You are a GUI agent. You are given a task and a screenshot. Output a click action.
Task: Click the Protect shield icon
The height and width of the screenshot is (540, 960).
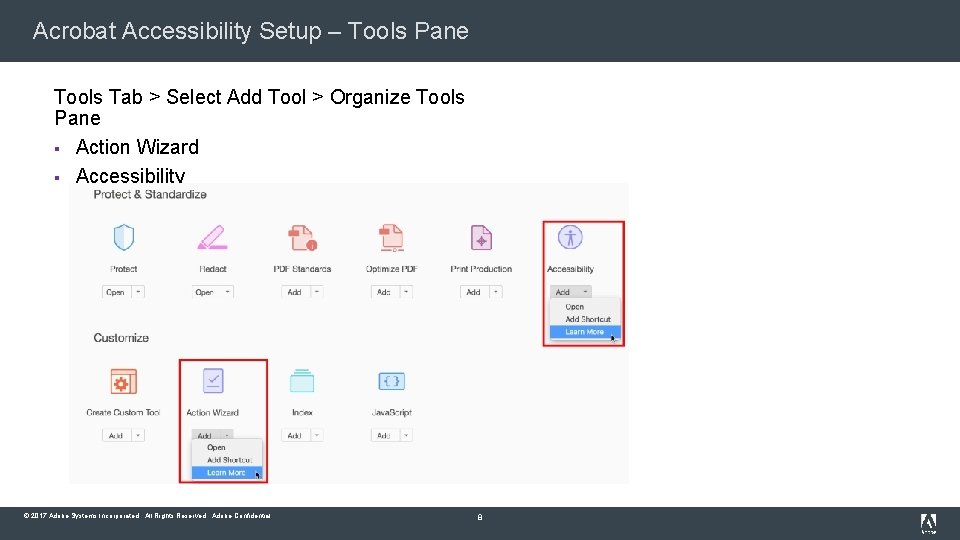pos(124,238)
